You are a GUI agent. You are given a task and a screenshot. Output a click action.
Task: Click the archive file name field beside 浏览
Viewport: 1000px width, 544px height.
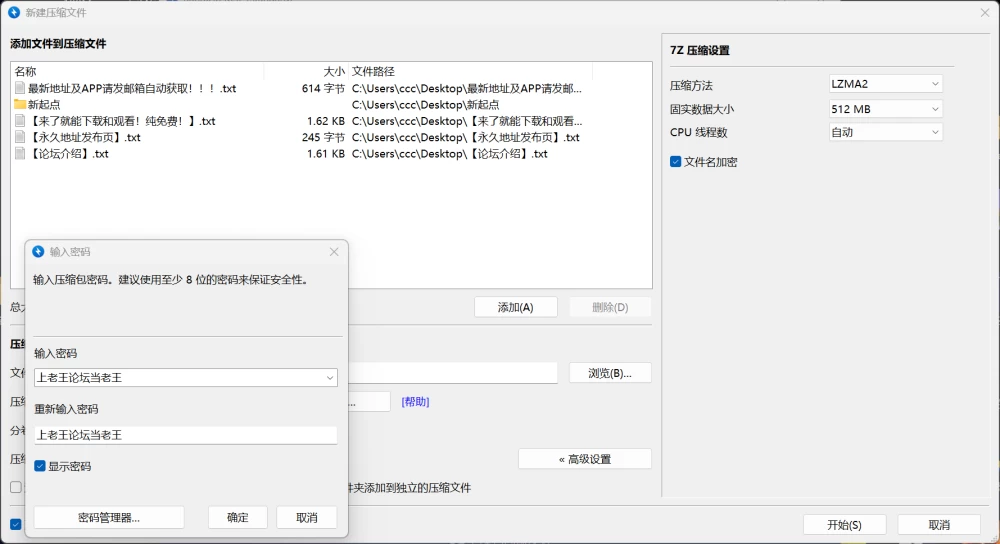[x=453, y=373]
